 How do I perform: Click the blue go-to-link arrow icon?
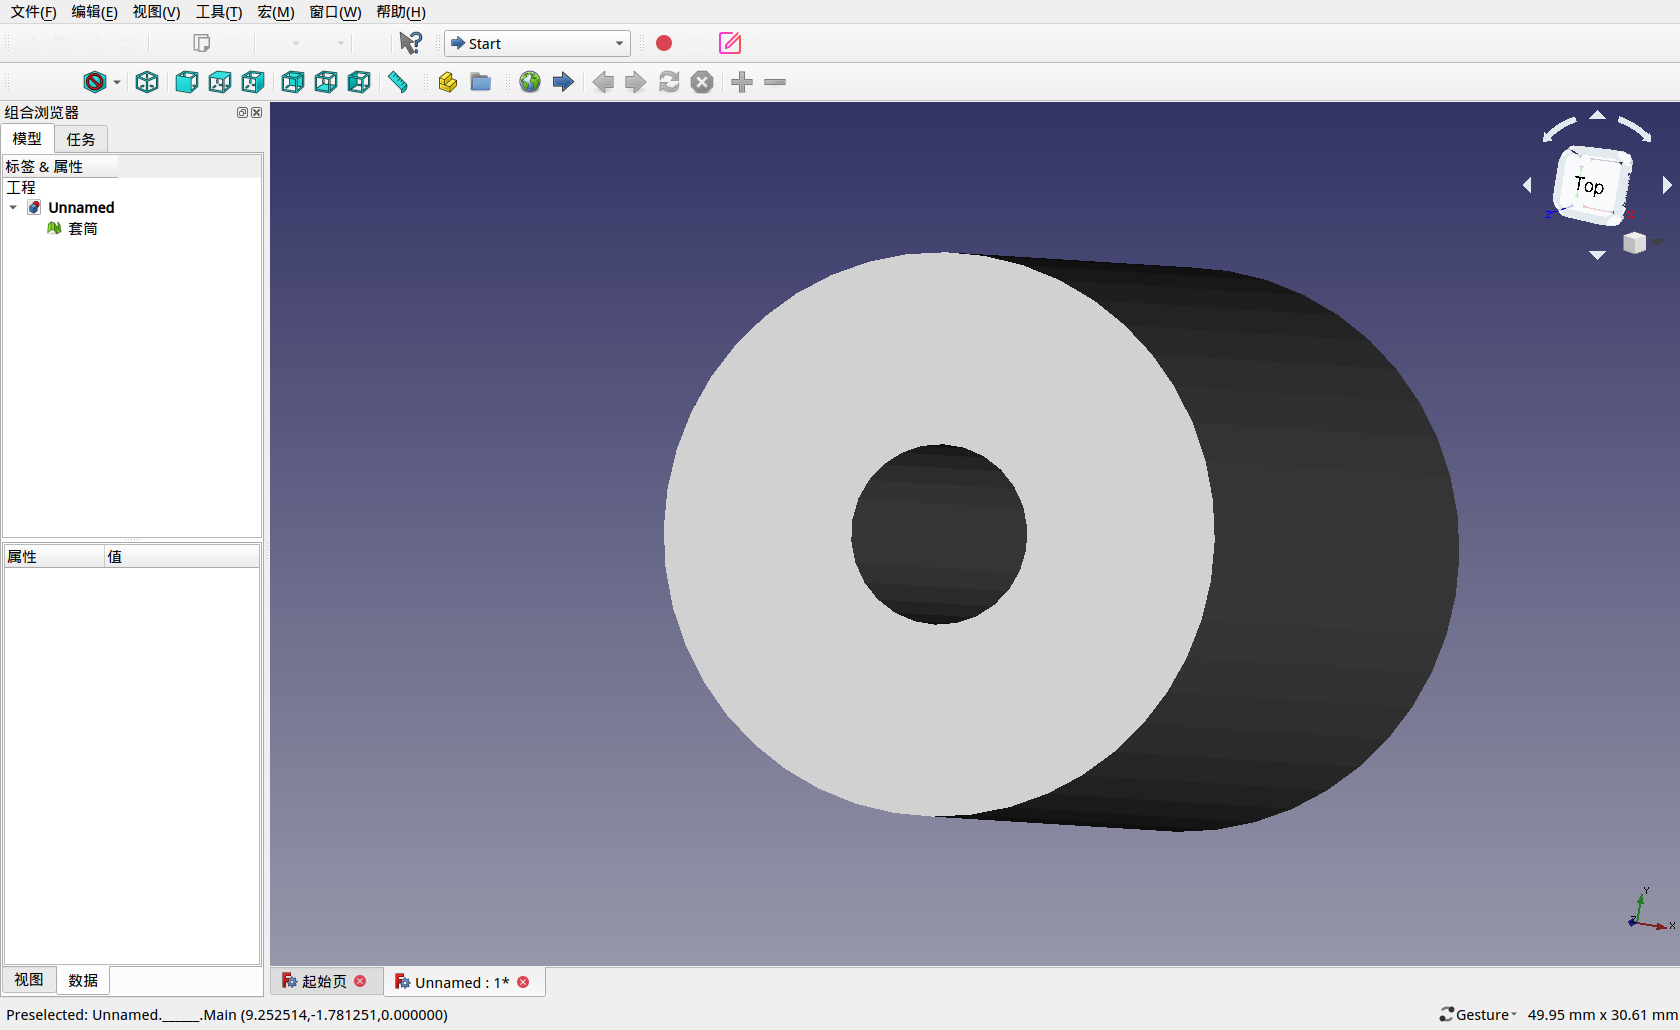(x=563, y=82)
